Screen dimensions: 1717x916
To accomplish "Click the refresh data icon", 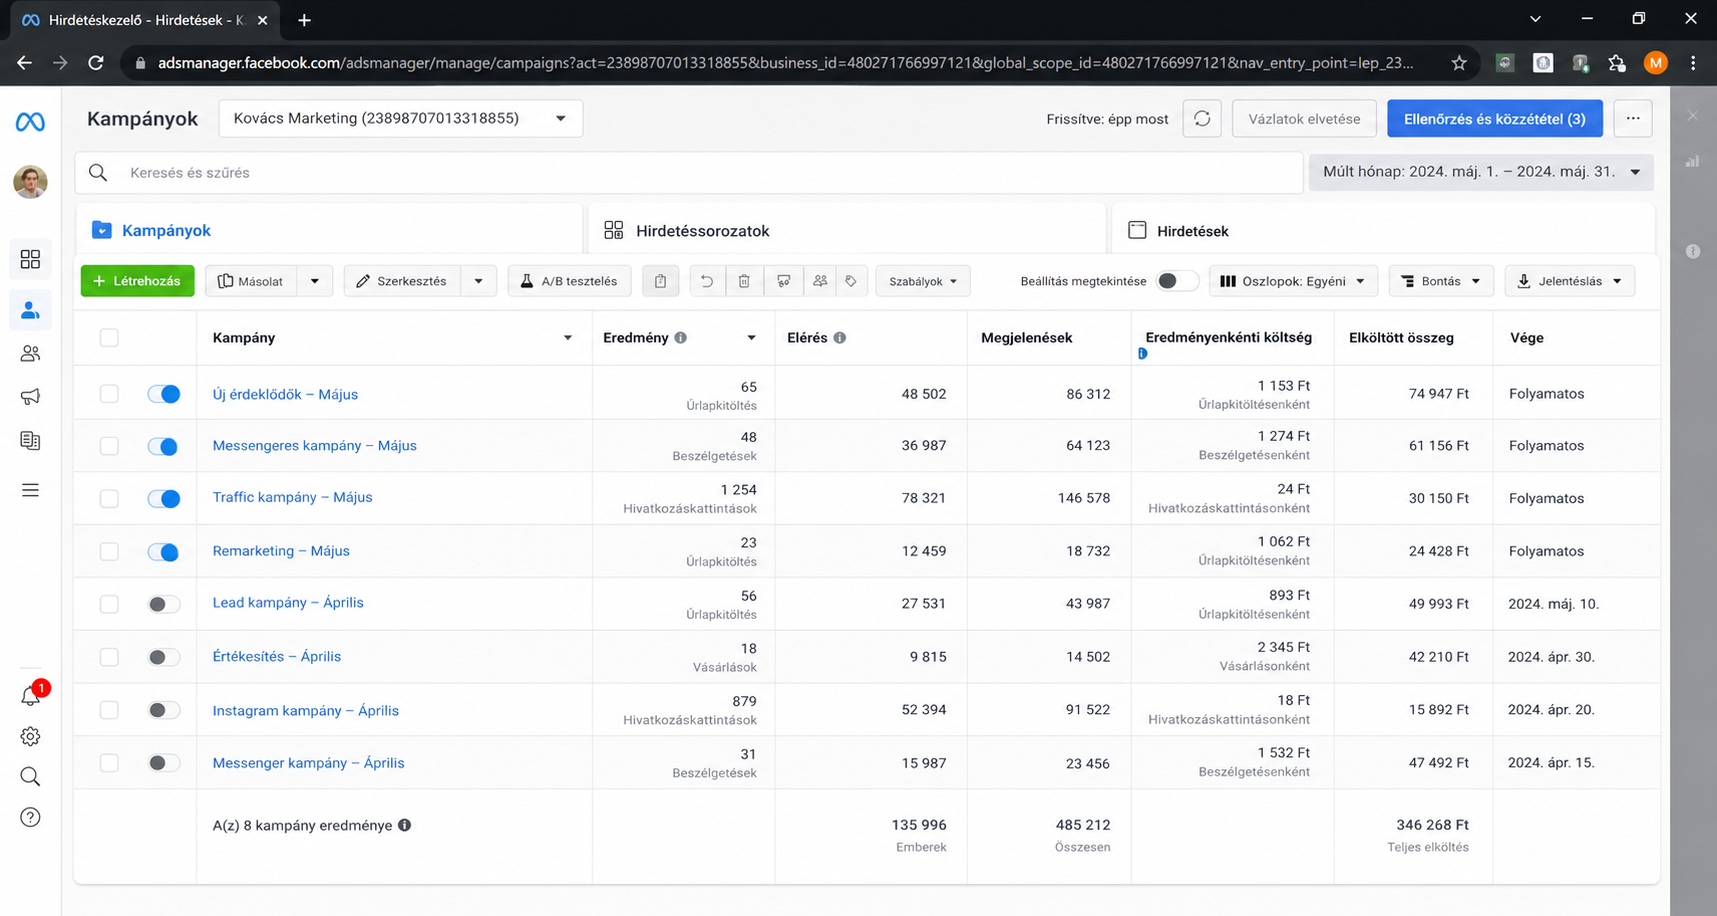I will point(1202,119).
